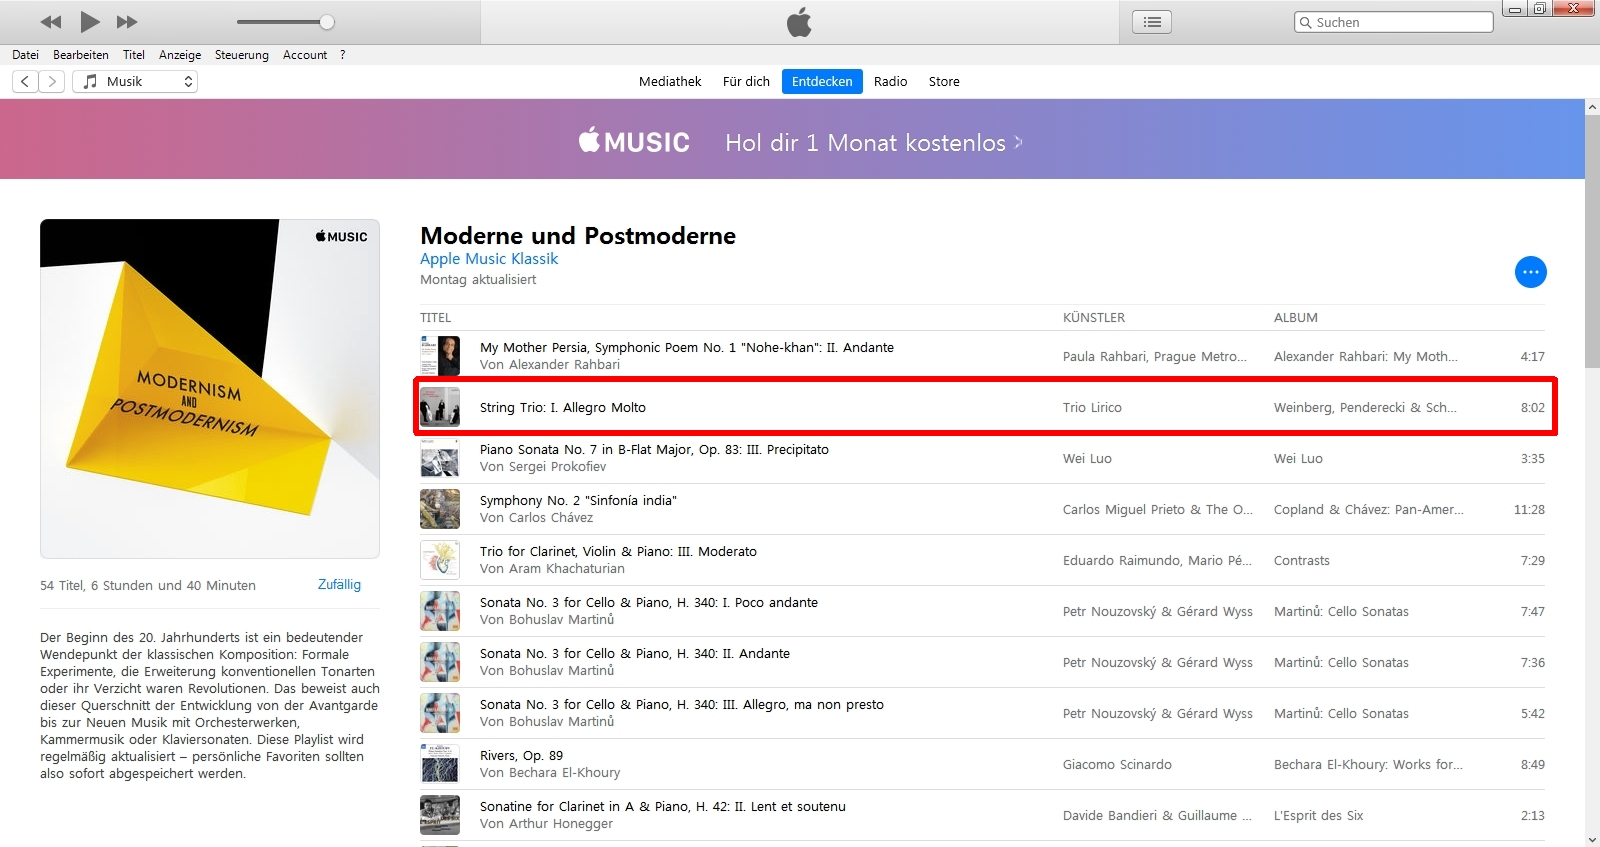Click the Play button

90,22
